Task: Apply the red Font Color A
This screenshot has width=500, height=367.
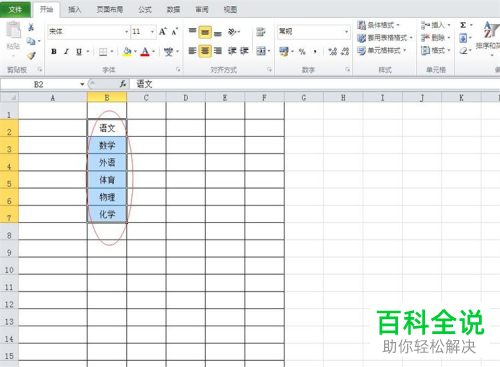Action: pyautogui.click(x=145, y=52)
